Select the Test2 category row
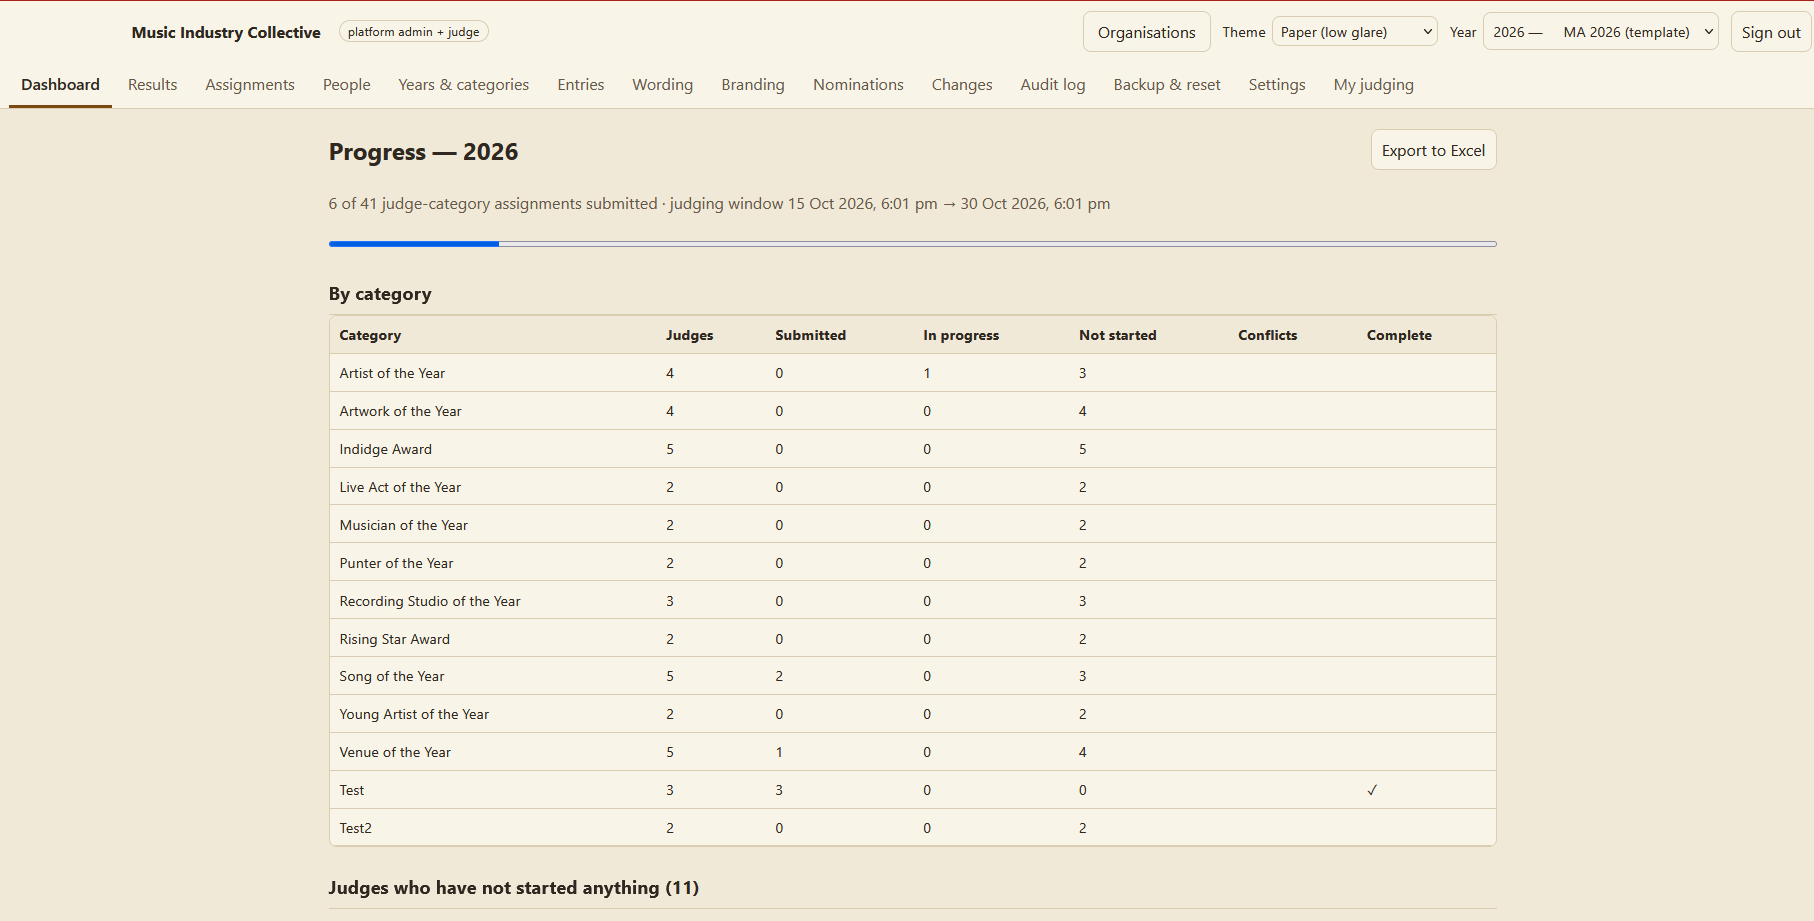Screen dimensions: 1814x921 912,828
